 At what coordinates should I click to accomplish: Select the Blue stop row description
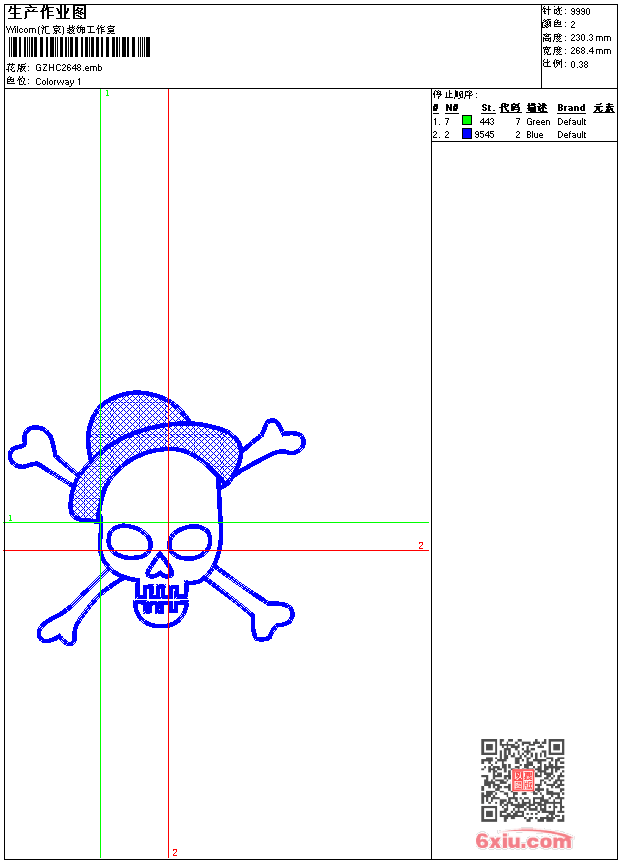535,135
